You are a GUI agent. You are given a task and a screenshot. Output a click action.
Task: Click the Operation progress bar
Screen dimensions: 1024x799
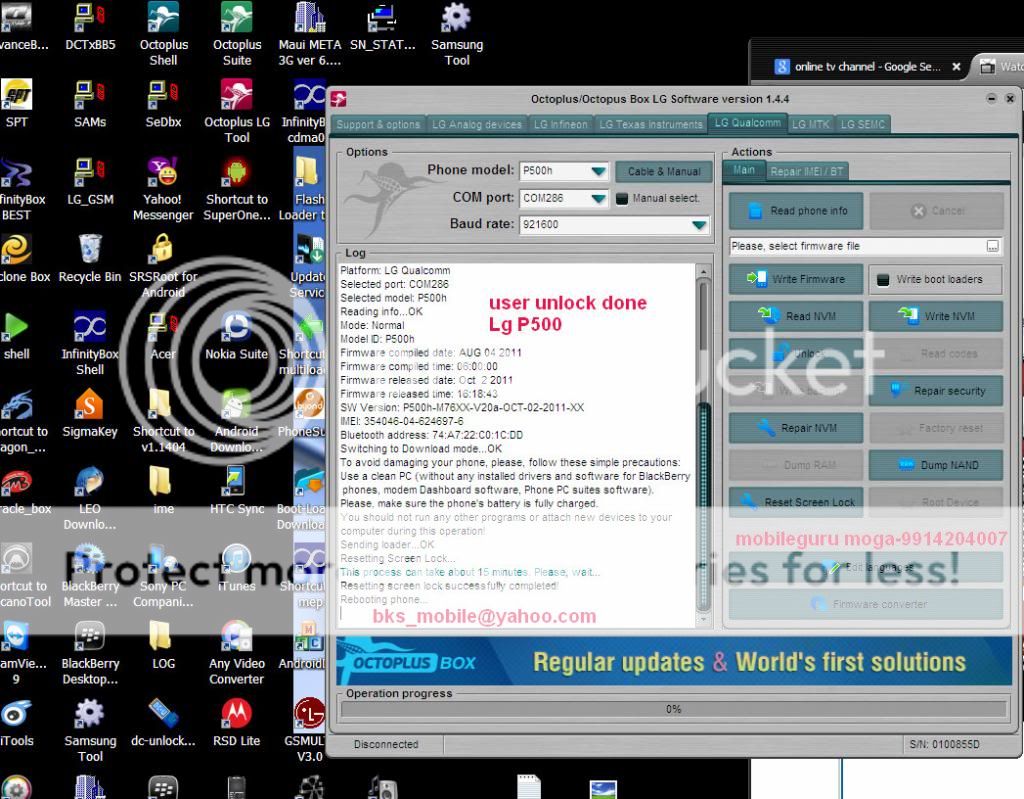tap(673, 709)
